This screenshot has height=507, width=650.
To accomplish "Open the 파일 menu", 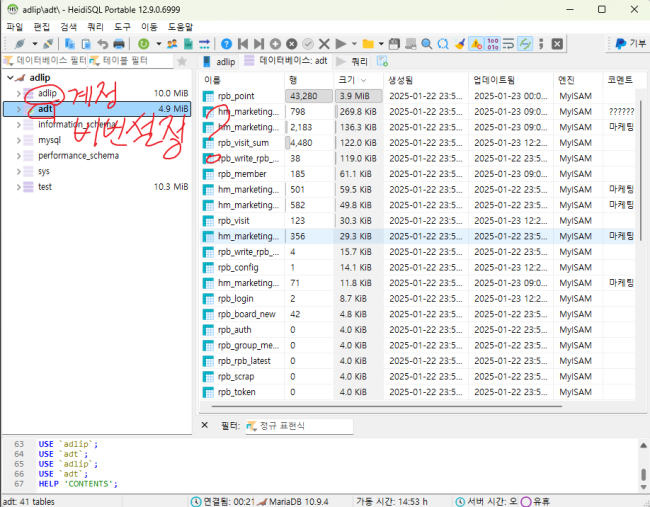I will pos(15,27).
